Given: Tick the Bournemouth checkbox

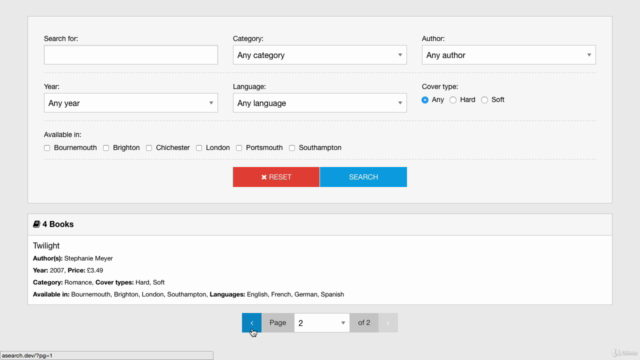Looking at the screenshot, I should [47, 148].
